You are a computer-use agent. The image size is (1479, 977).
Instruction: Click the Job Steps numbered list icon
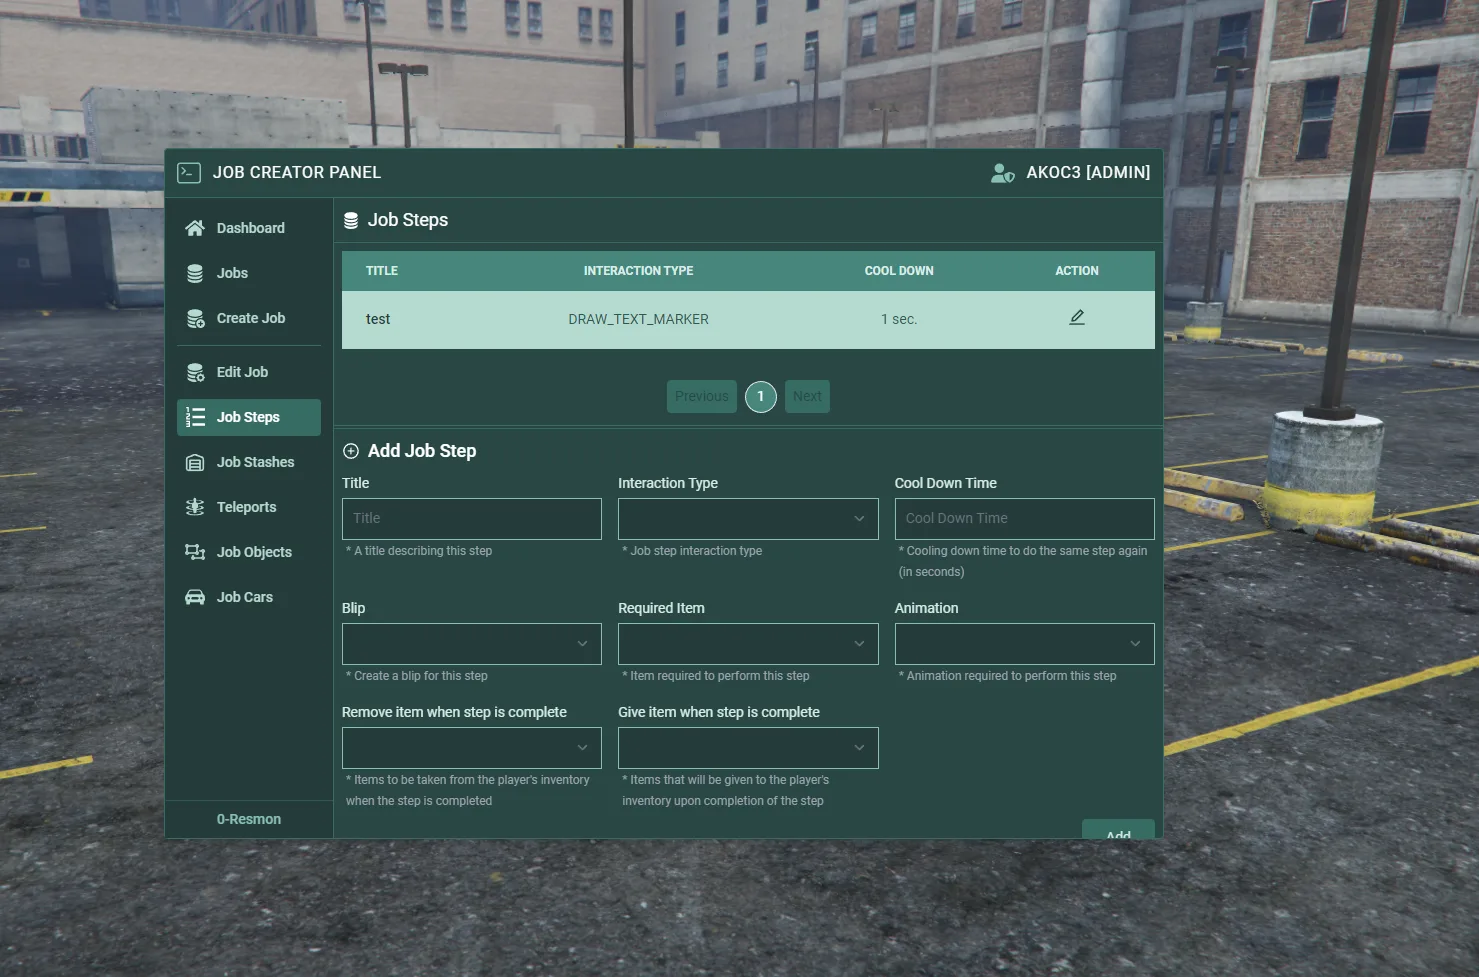(x=196, y=417)
